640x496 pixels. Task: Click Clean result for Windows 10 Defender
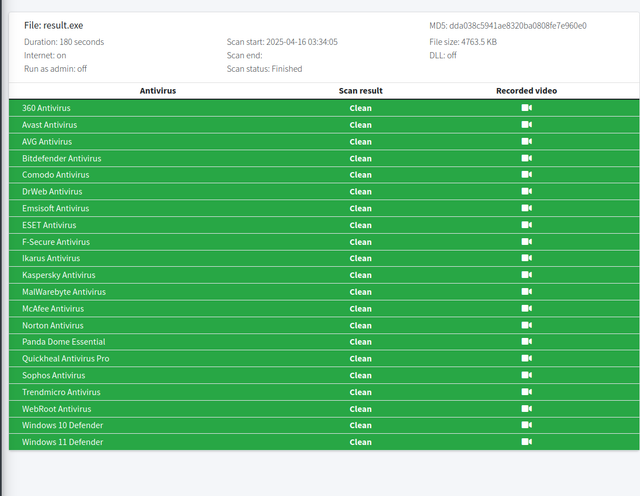(360, 425)
